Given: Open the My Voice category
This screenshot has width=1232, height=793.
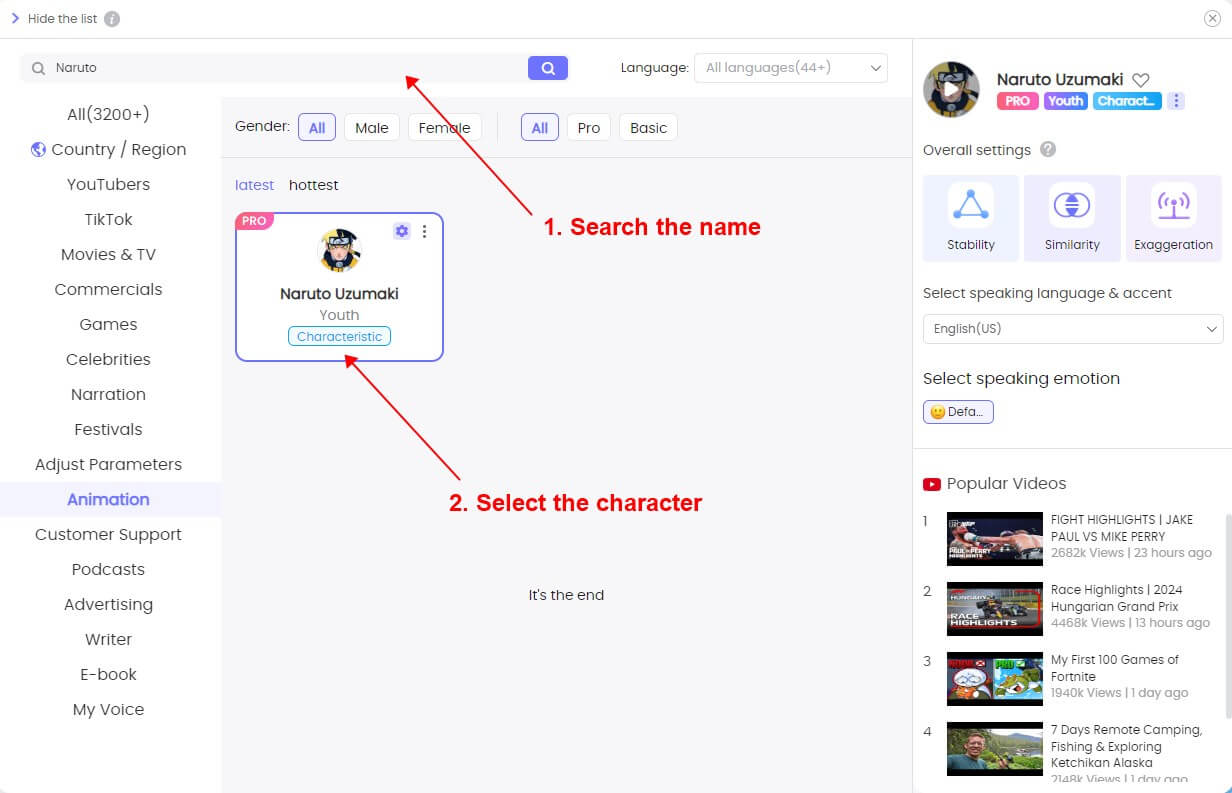Looking at the screenshot, I should coord(108,709).
